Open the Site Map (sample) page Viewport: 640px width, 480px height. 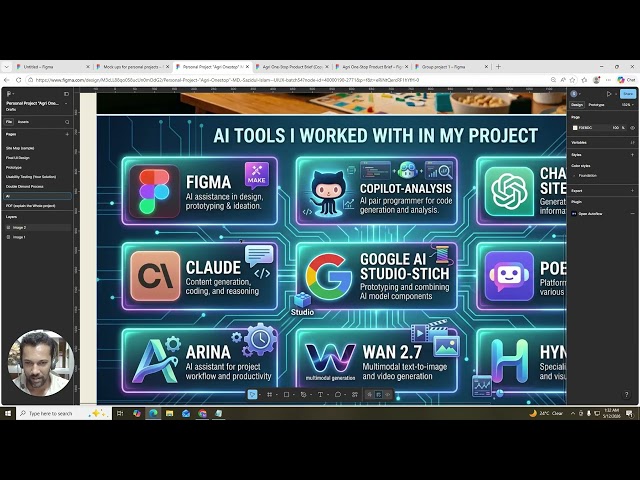20,148
